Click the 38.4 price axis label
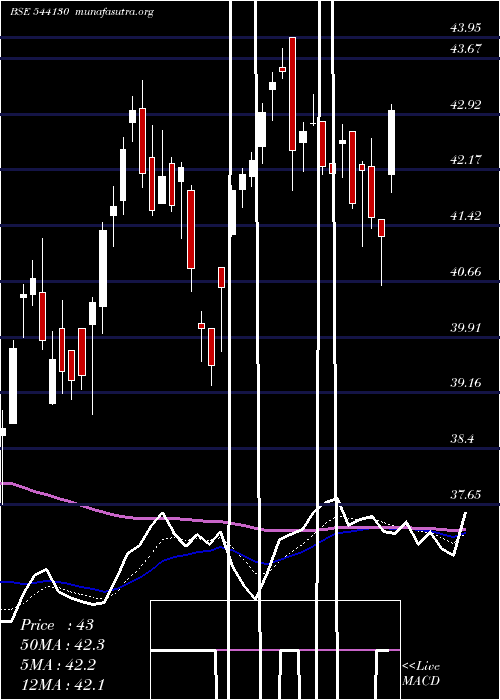 tap(462, 439)
